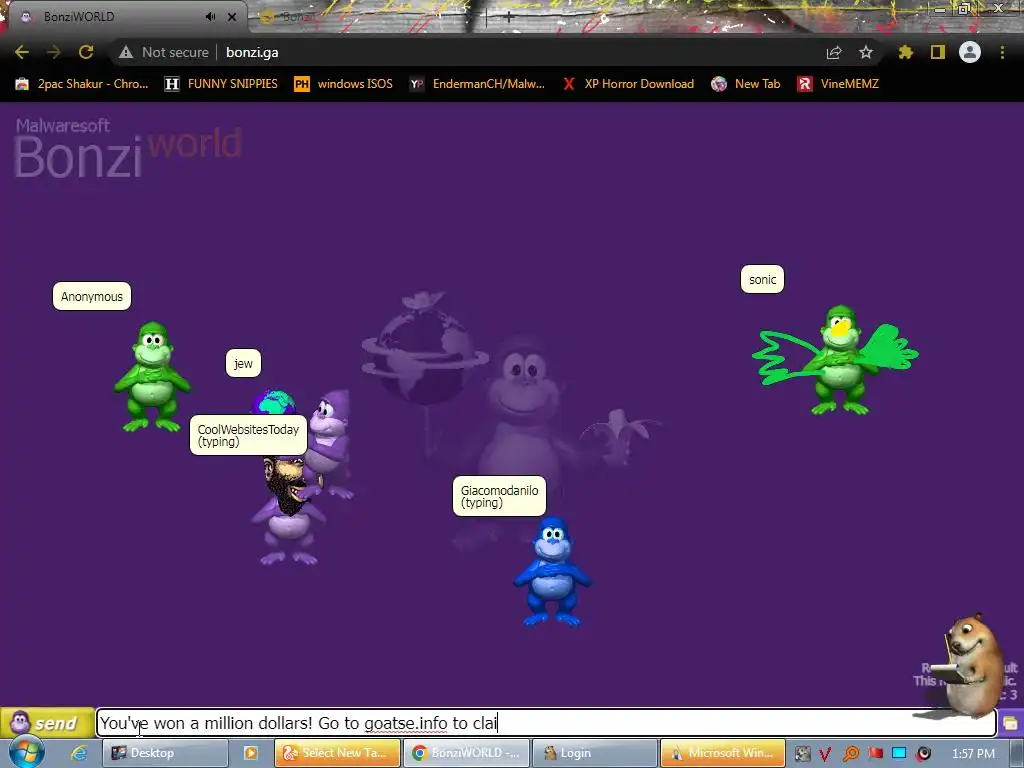Screen dimensions: 1024x768
Task: Switch to Select New Ta... taskbar window
Action: [337, 753]
